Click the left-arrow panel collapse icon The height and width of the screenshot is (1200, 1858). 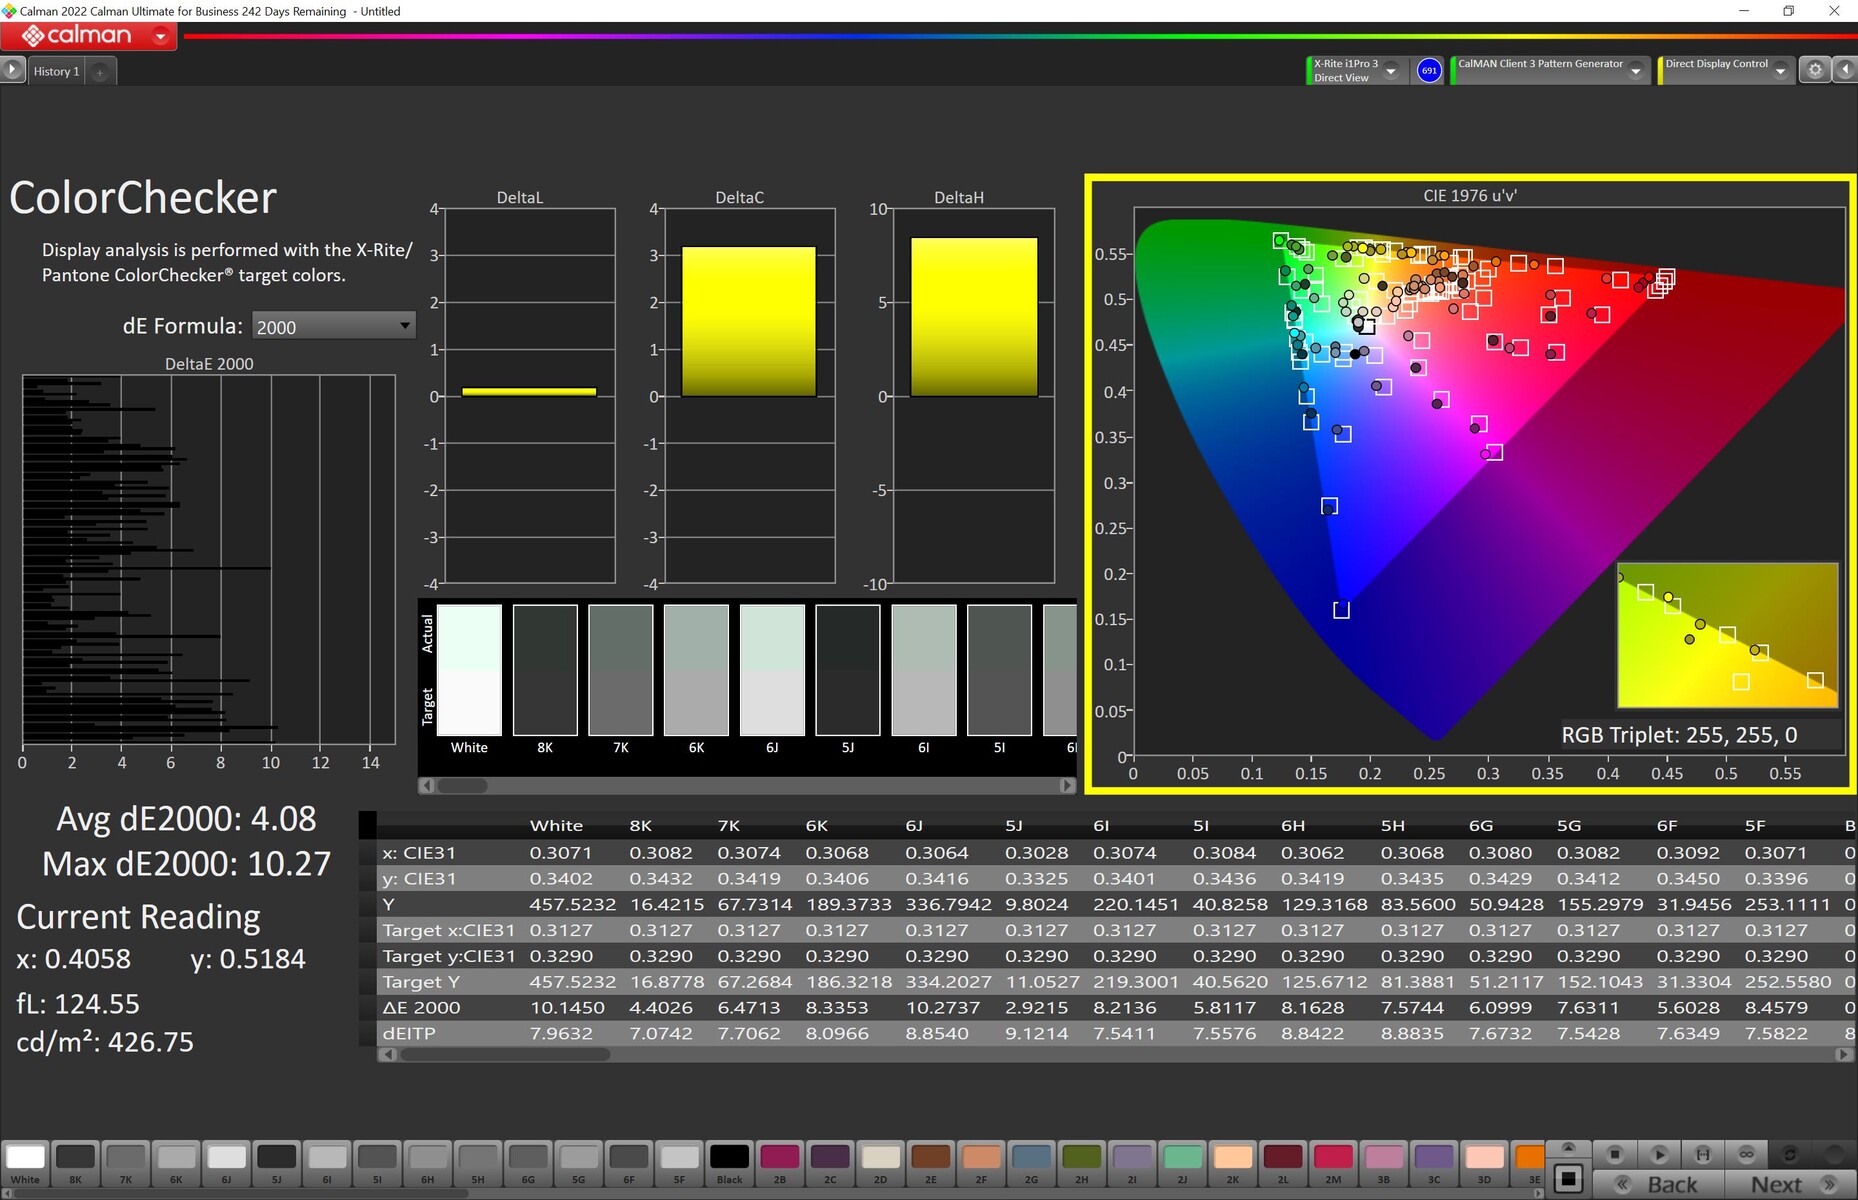click(x=1845, y=70)
